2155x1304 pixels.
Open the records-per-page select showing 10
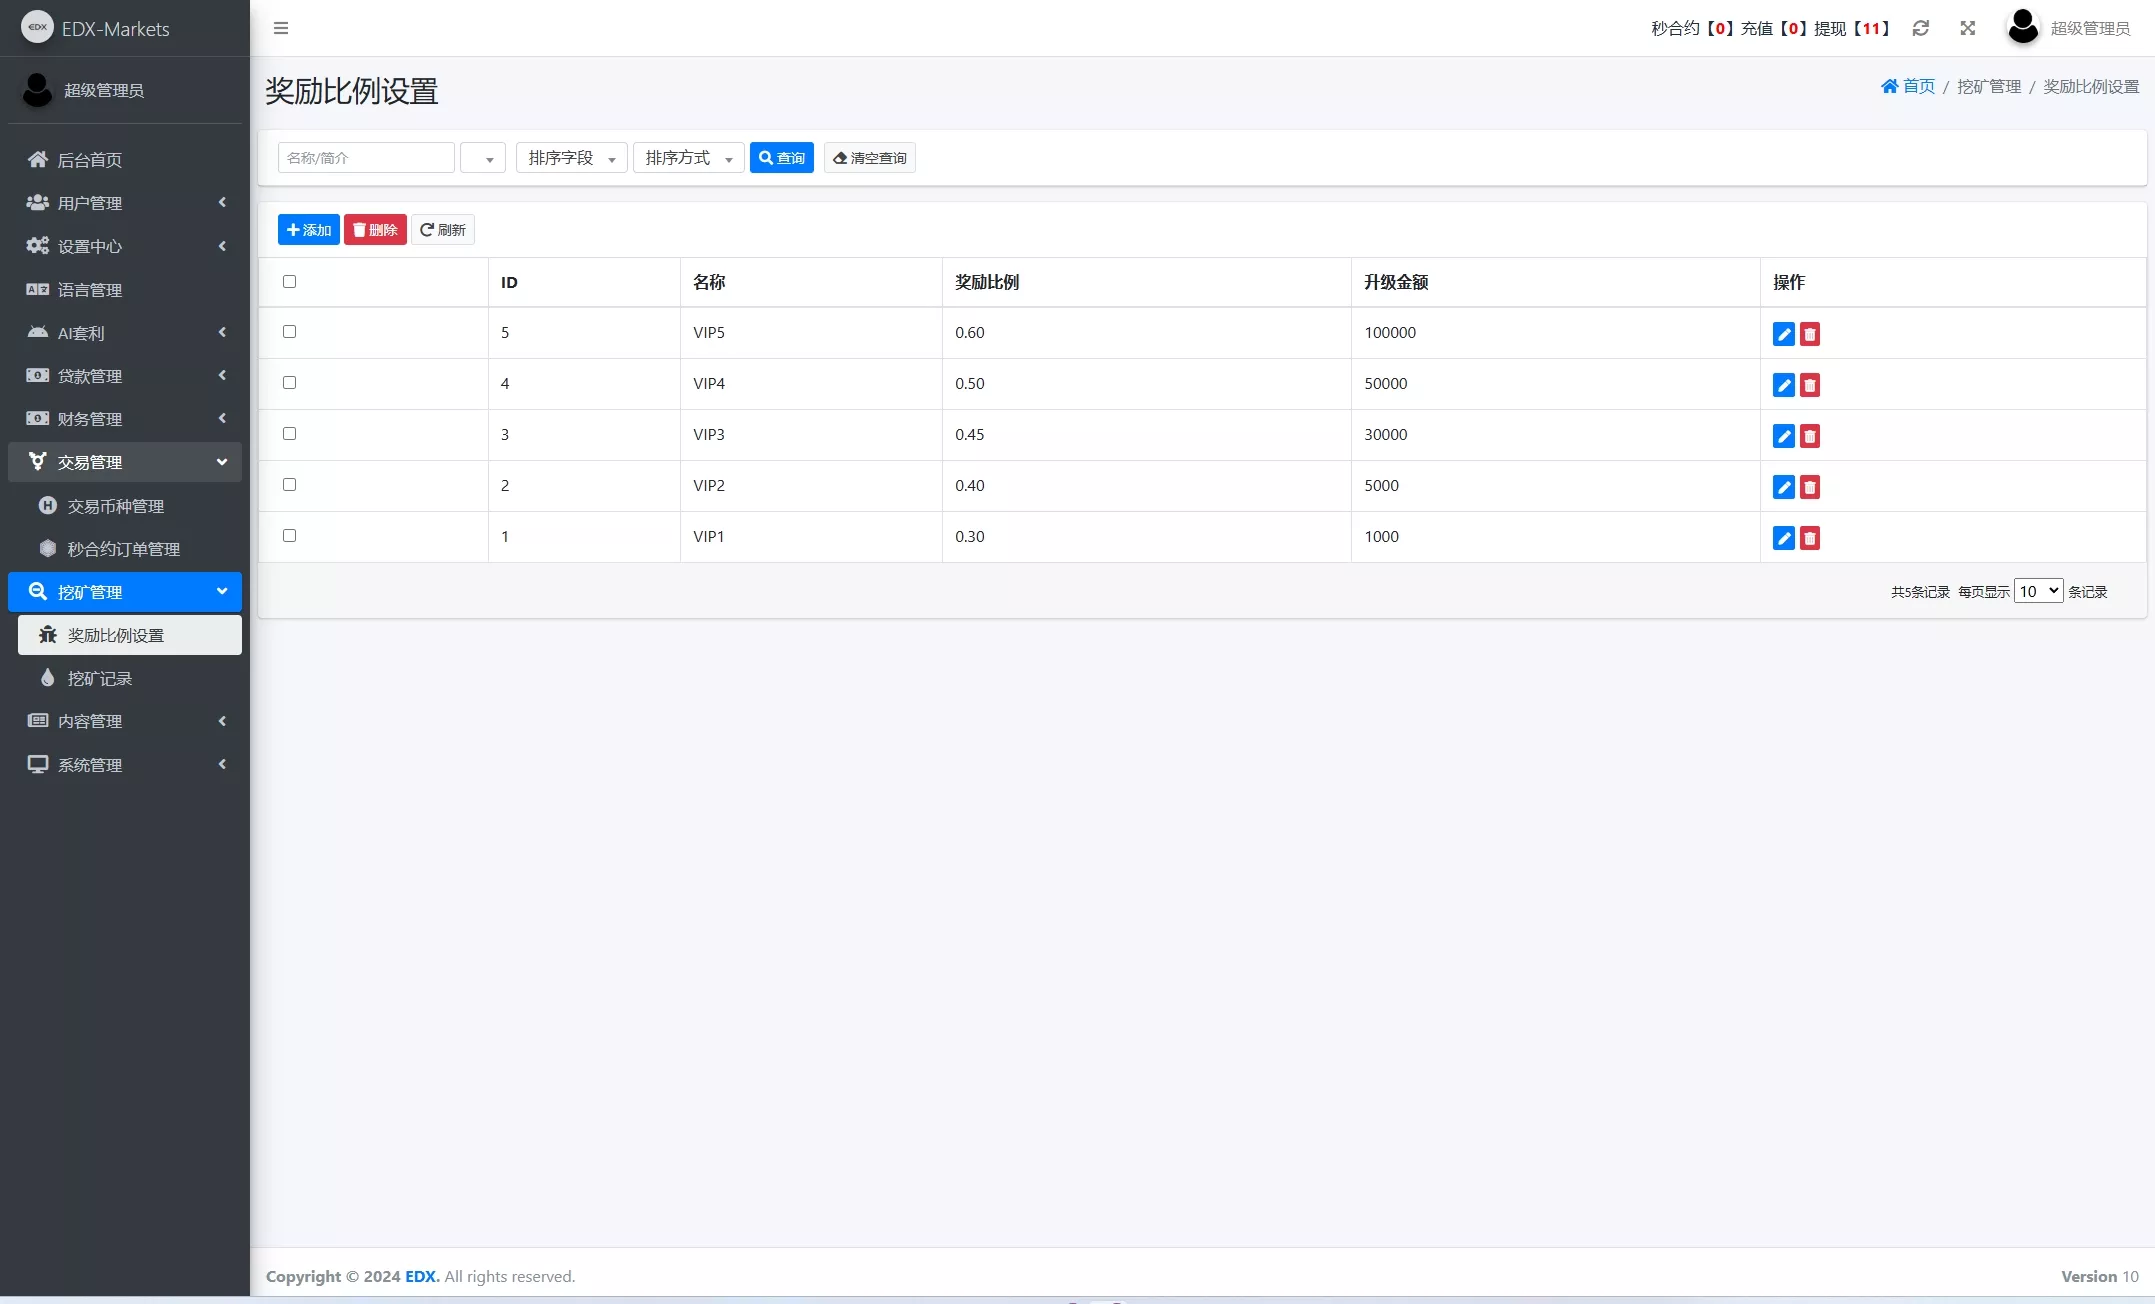pyautogui.click(x=2037, y=591)
